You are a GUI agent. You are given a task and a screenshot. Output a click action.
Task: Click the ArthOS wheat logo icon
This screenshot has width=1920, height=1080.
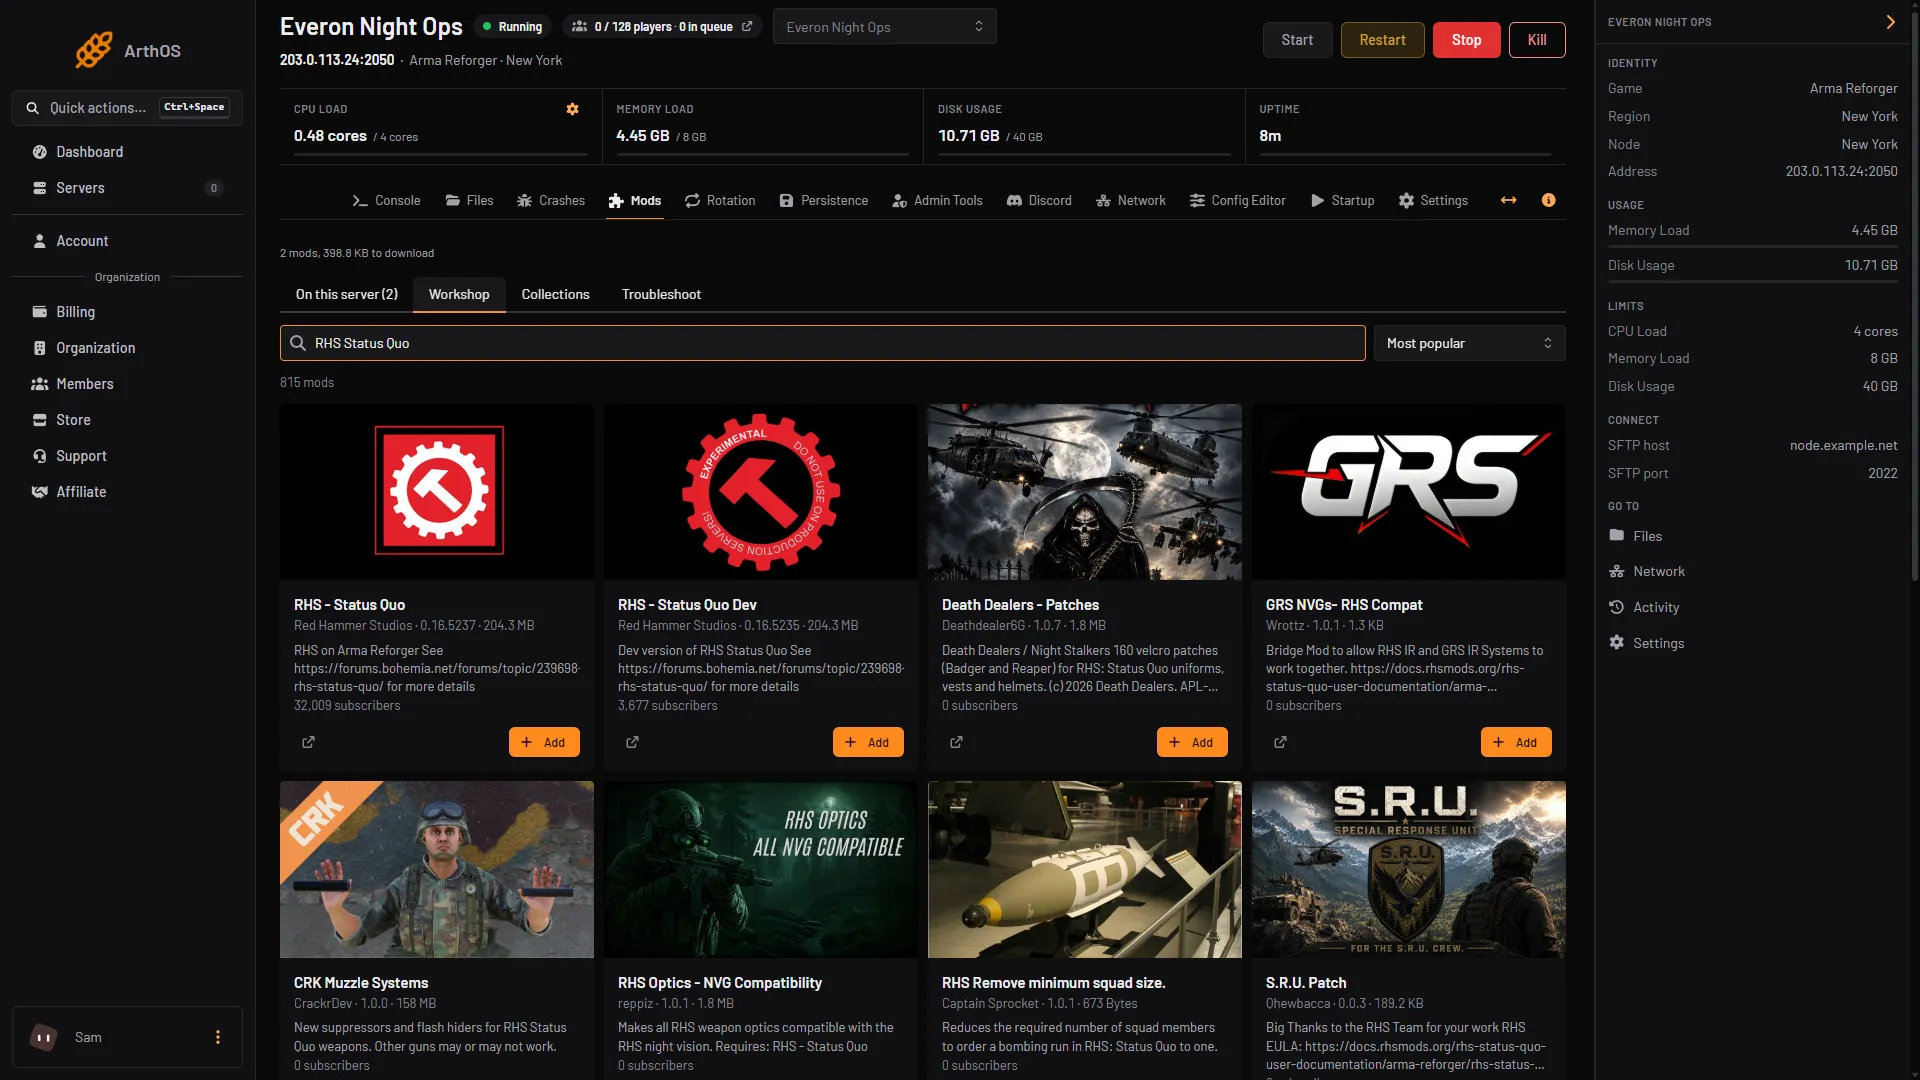click(x=94, y=50)
